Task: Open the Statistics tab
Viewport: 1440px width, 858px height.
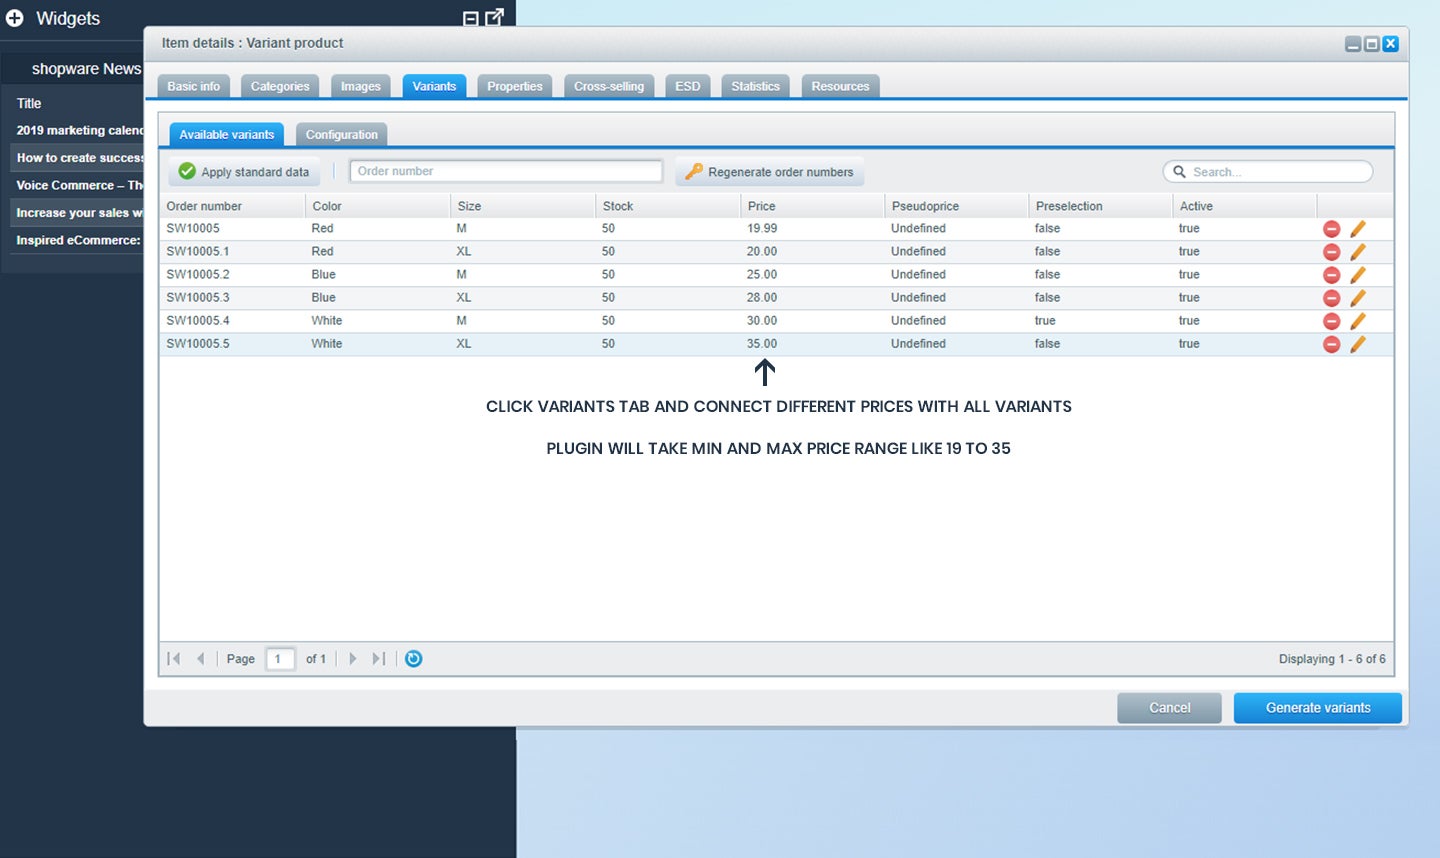Action: point(756,86)
